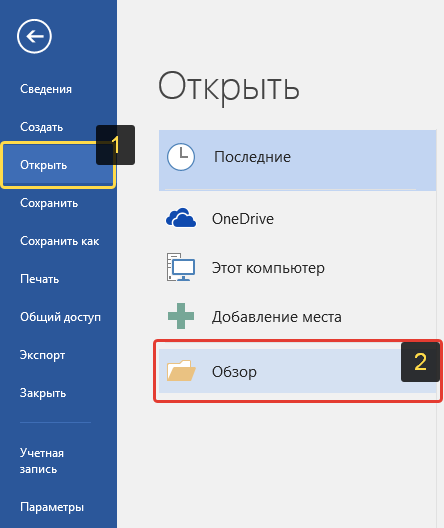Show the Последние recent documents list
This screenshot has width=444, height=528.
click(298, 160)
